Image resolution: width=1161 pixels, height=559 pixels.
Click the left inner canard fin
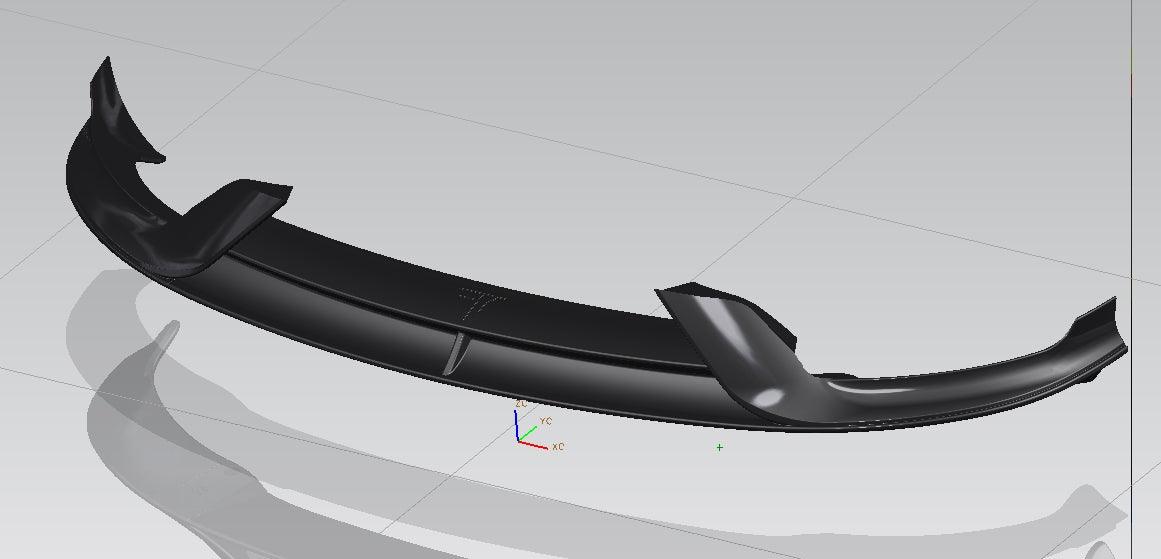point(235,215)
